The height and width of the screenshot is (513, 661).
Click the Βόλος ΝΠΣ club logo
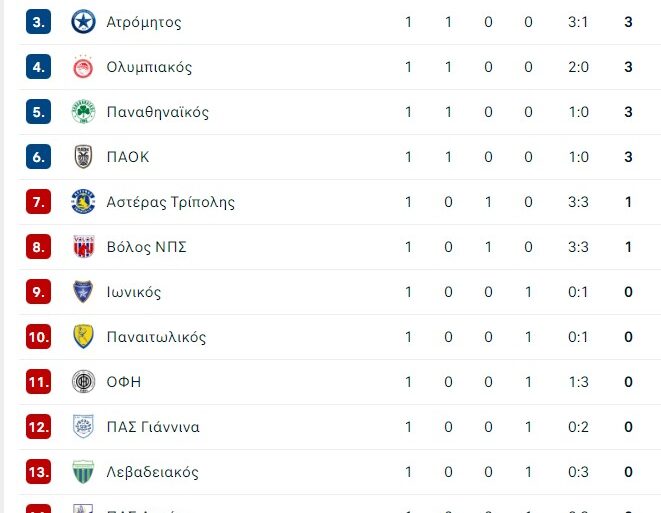point(83,247)
